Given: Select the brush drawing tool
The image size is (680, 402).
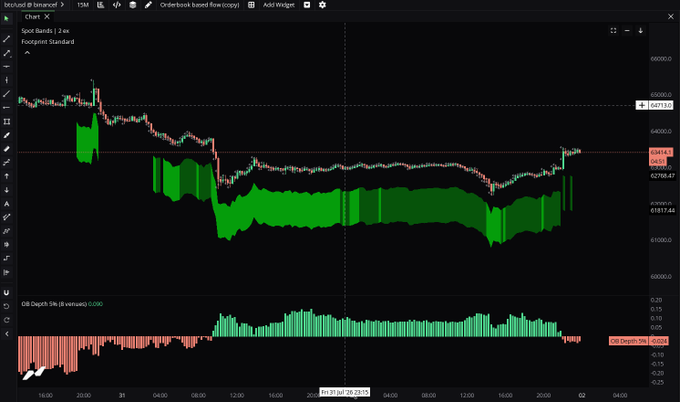Looking at the screenshot, I should tap(7, 135).
